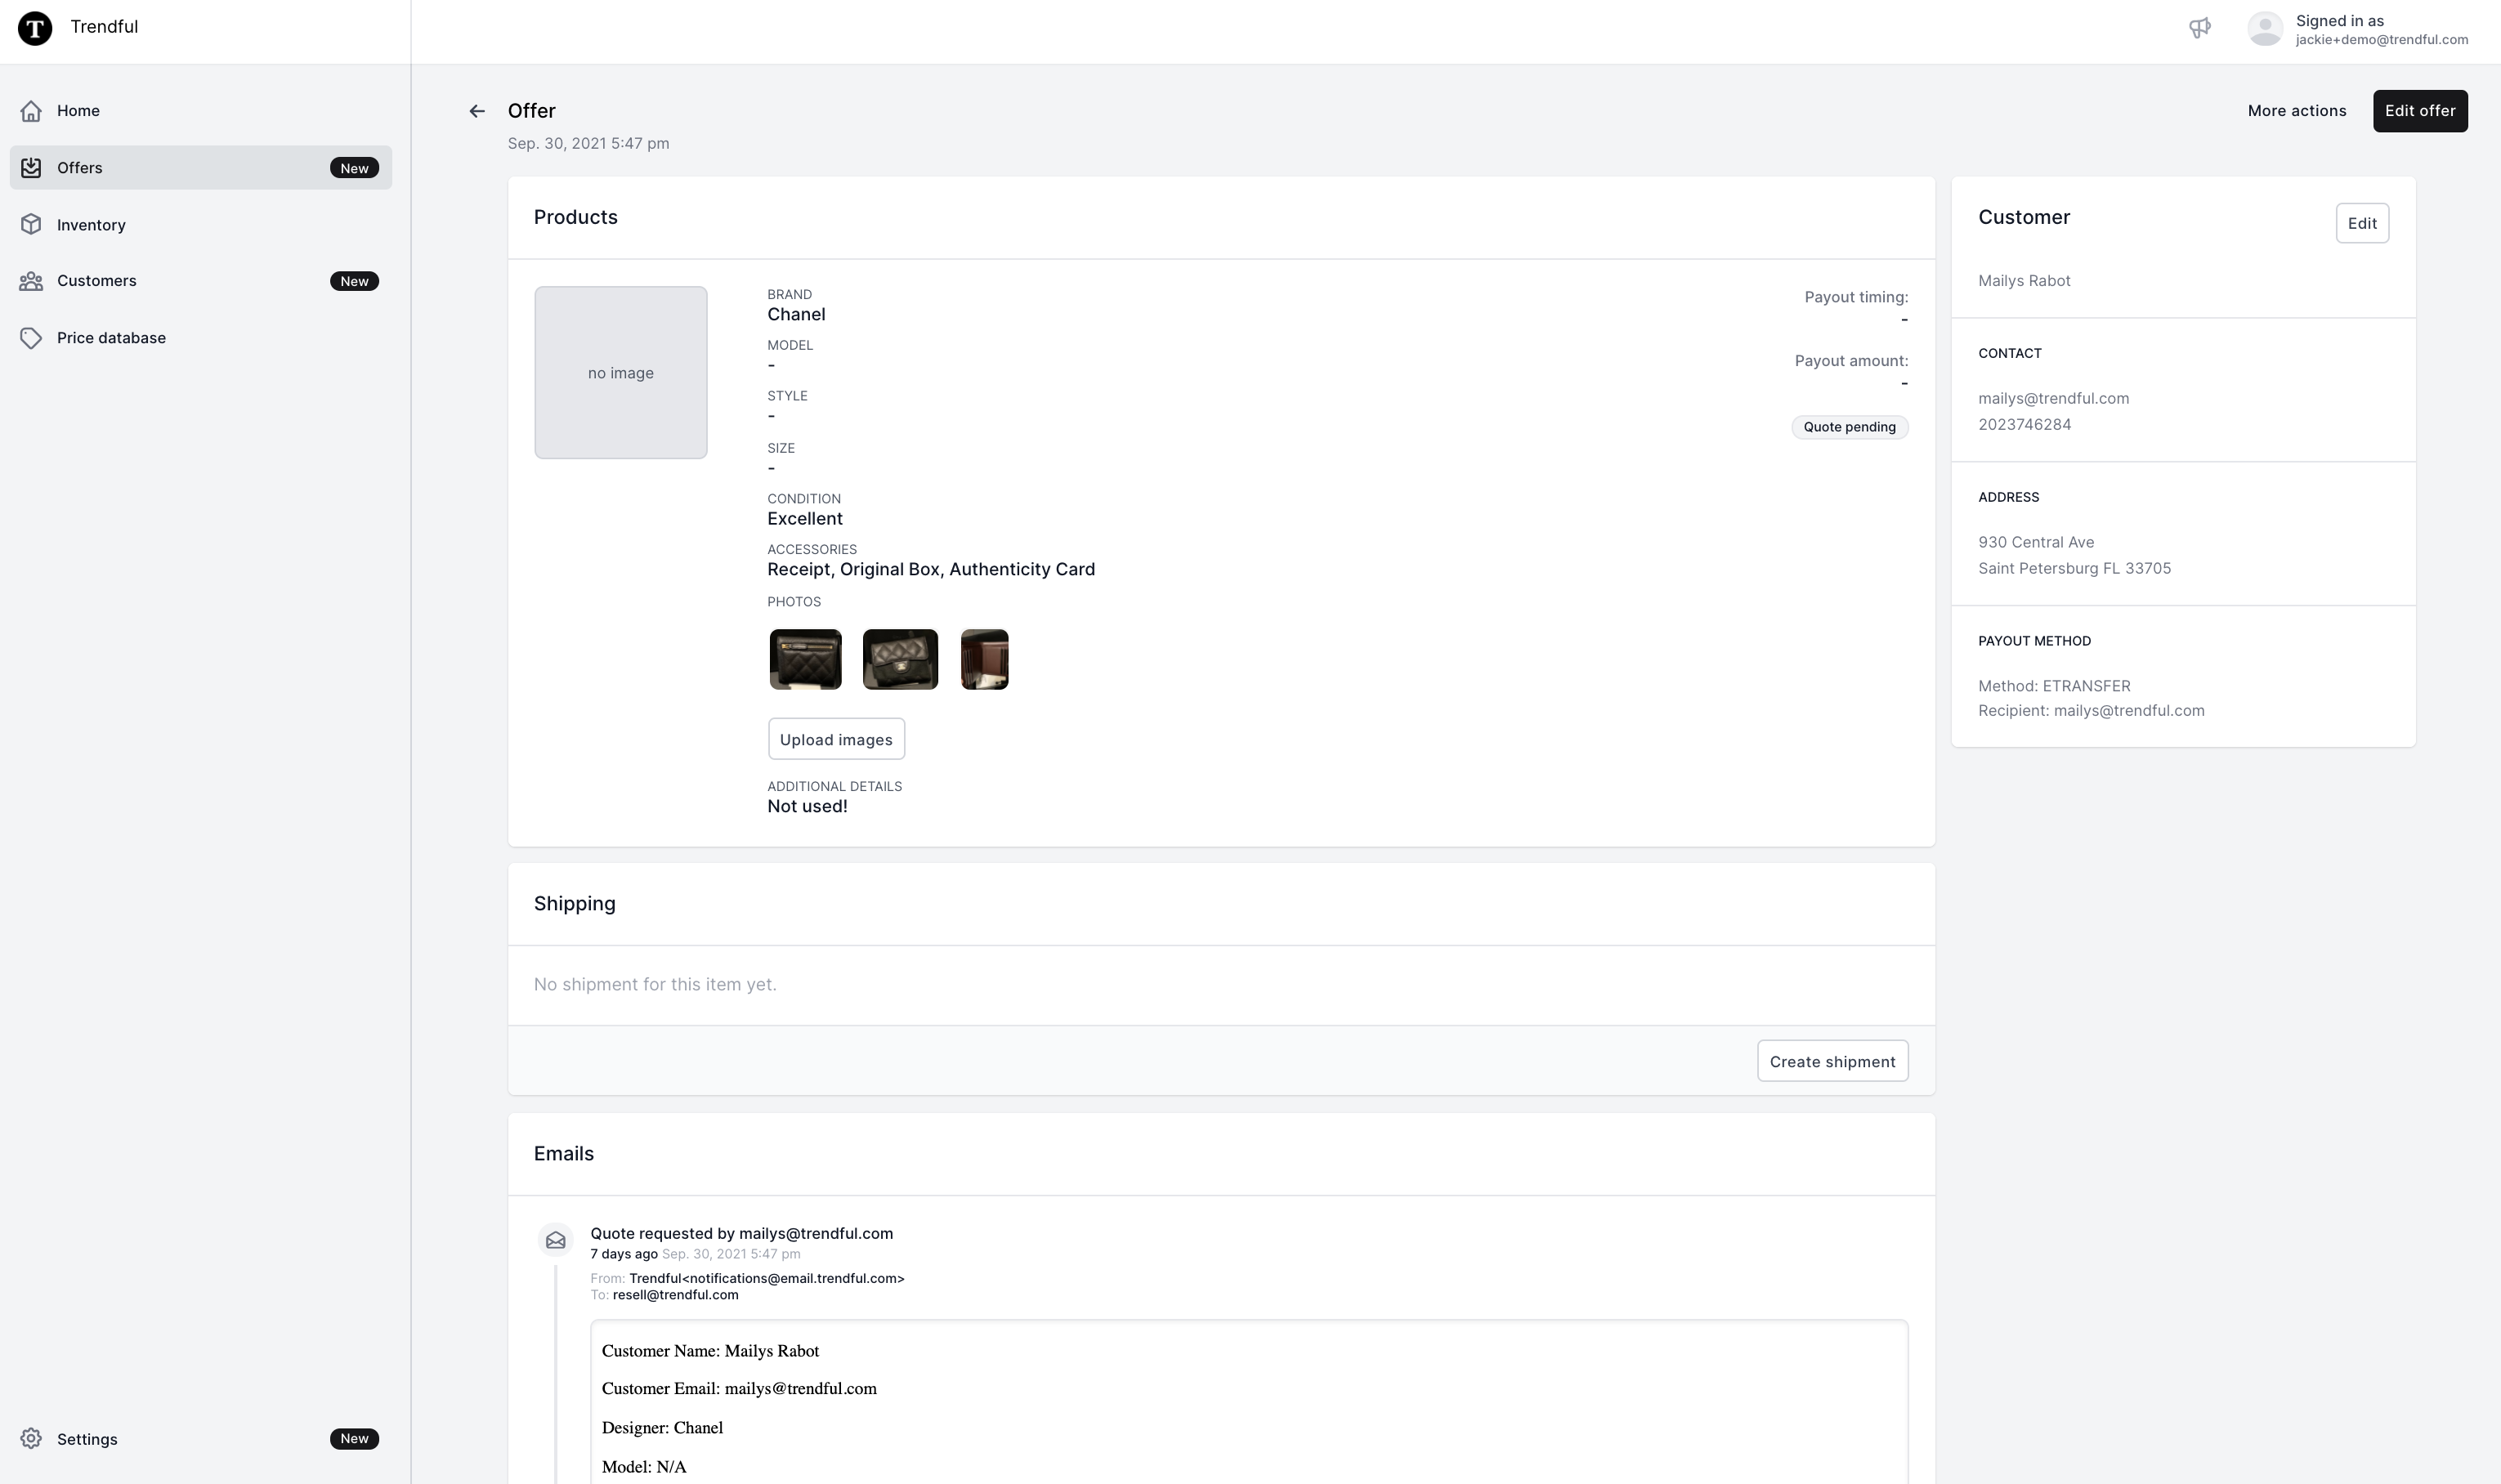2501x1484 pixels.
Task: Click the Price database tag icon
Action: click(31, 338)
